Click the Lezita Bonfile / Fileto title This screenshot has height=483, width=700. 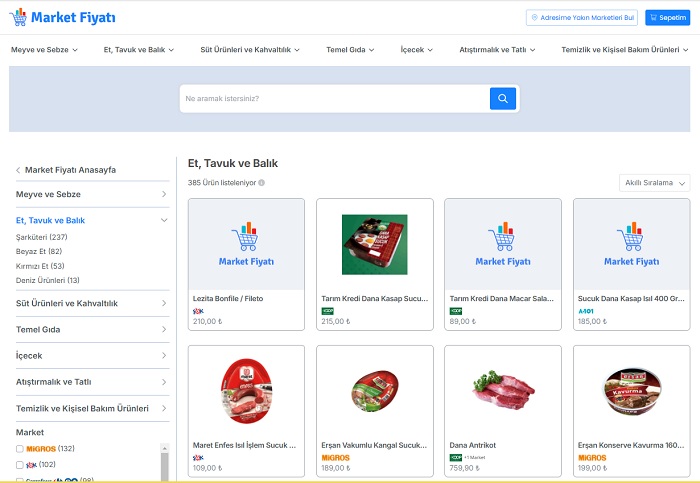pos(228,299)
